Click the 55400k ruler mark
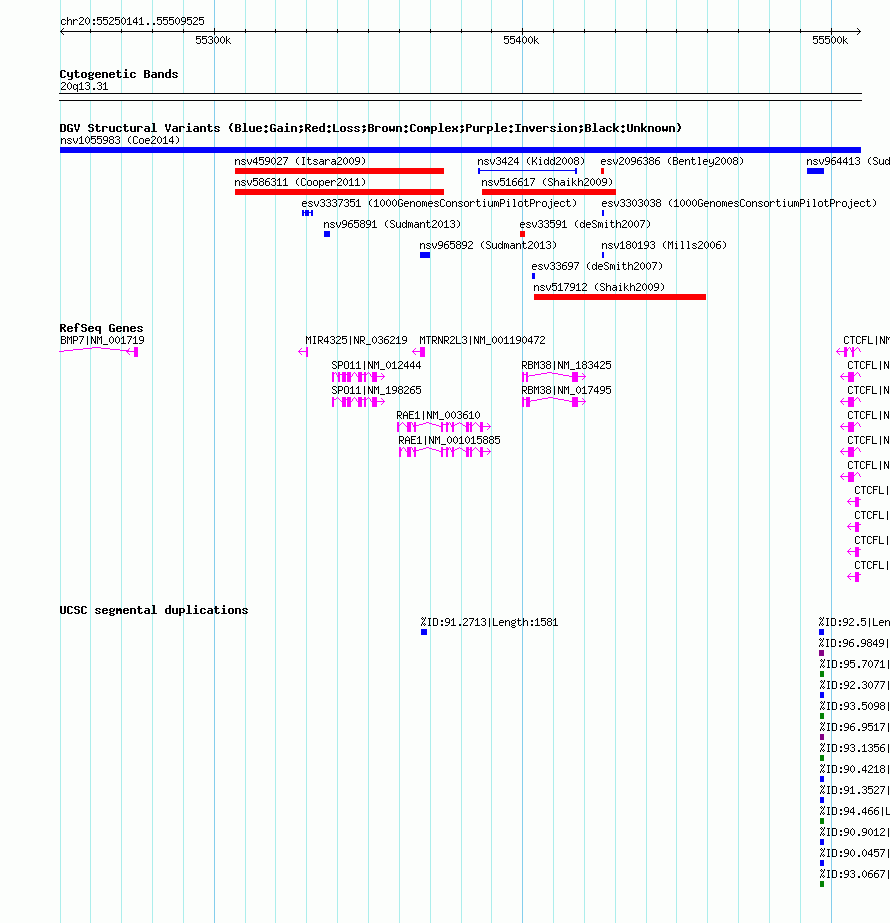 521,40
